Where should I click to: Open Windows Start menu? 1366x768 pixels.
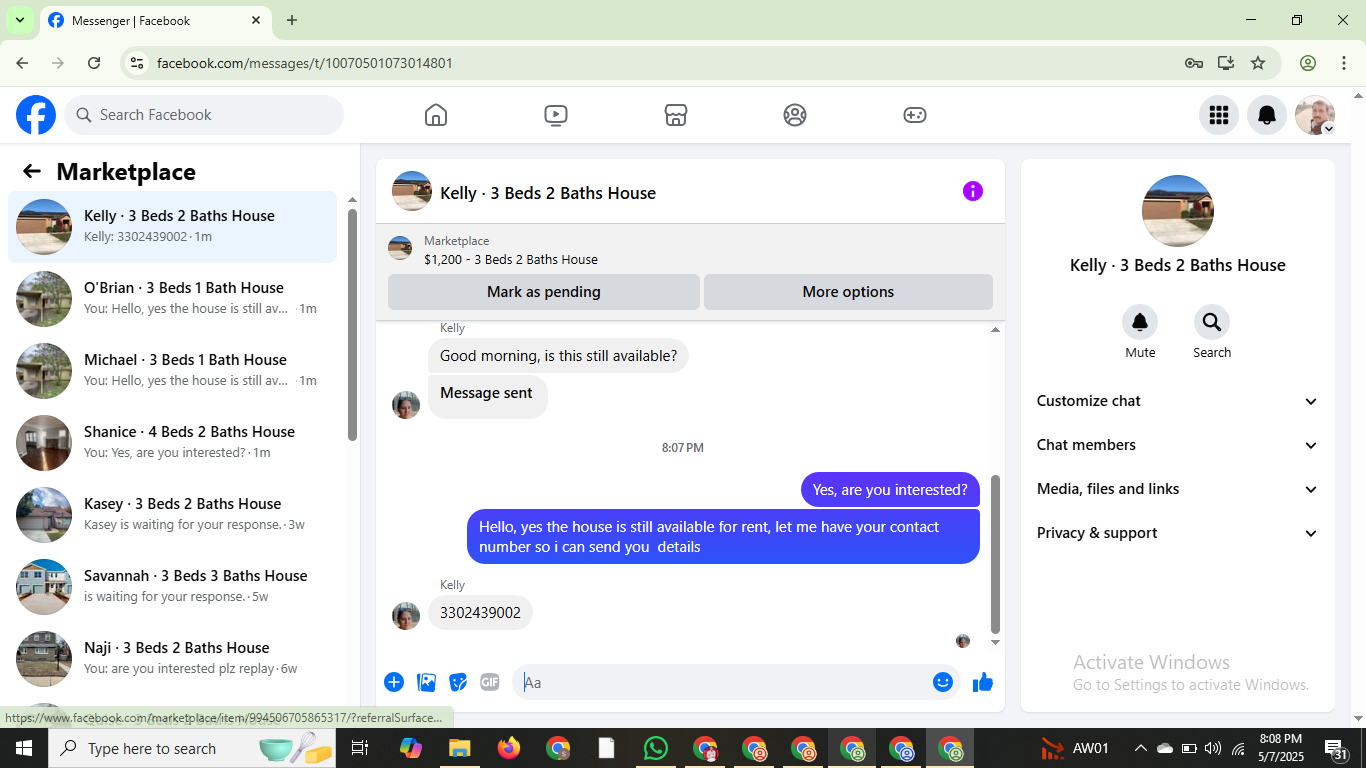coord(23,748)
